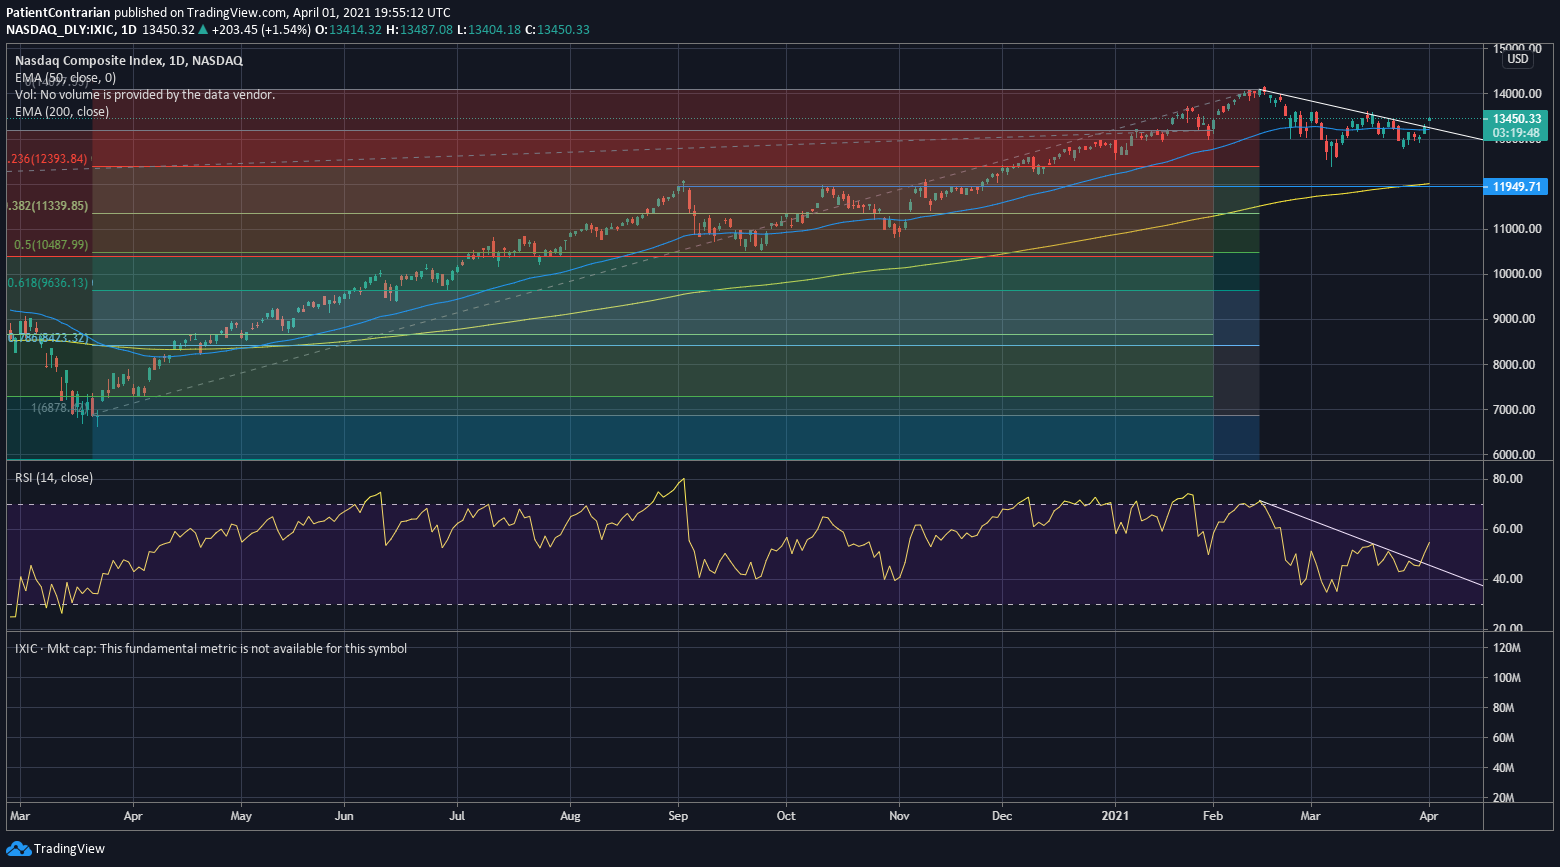Click the May label on the time axis
Image resolution: width=1560 pixels, height=867 pixels.
(241, 816)
